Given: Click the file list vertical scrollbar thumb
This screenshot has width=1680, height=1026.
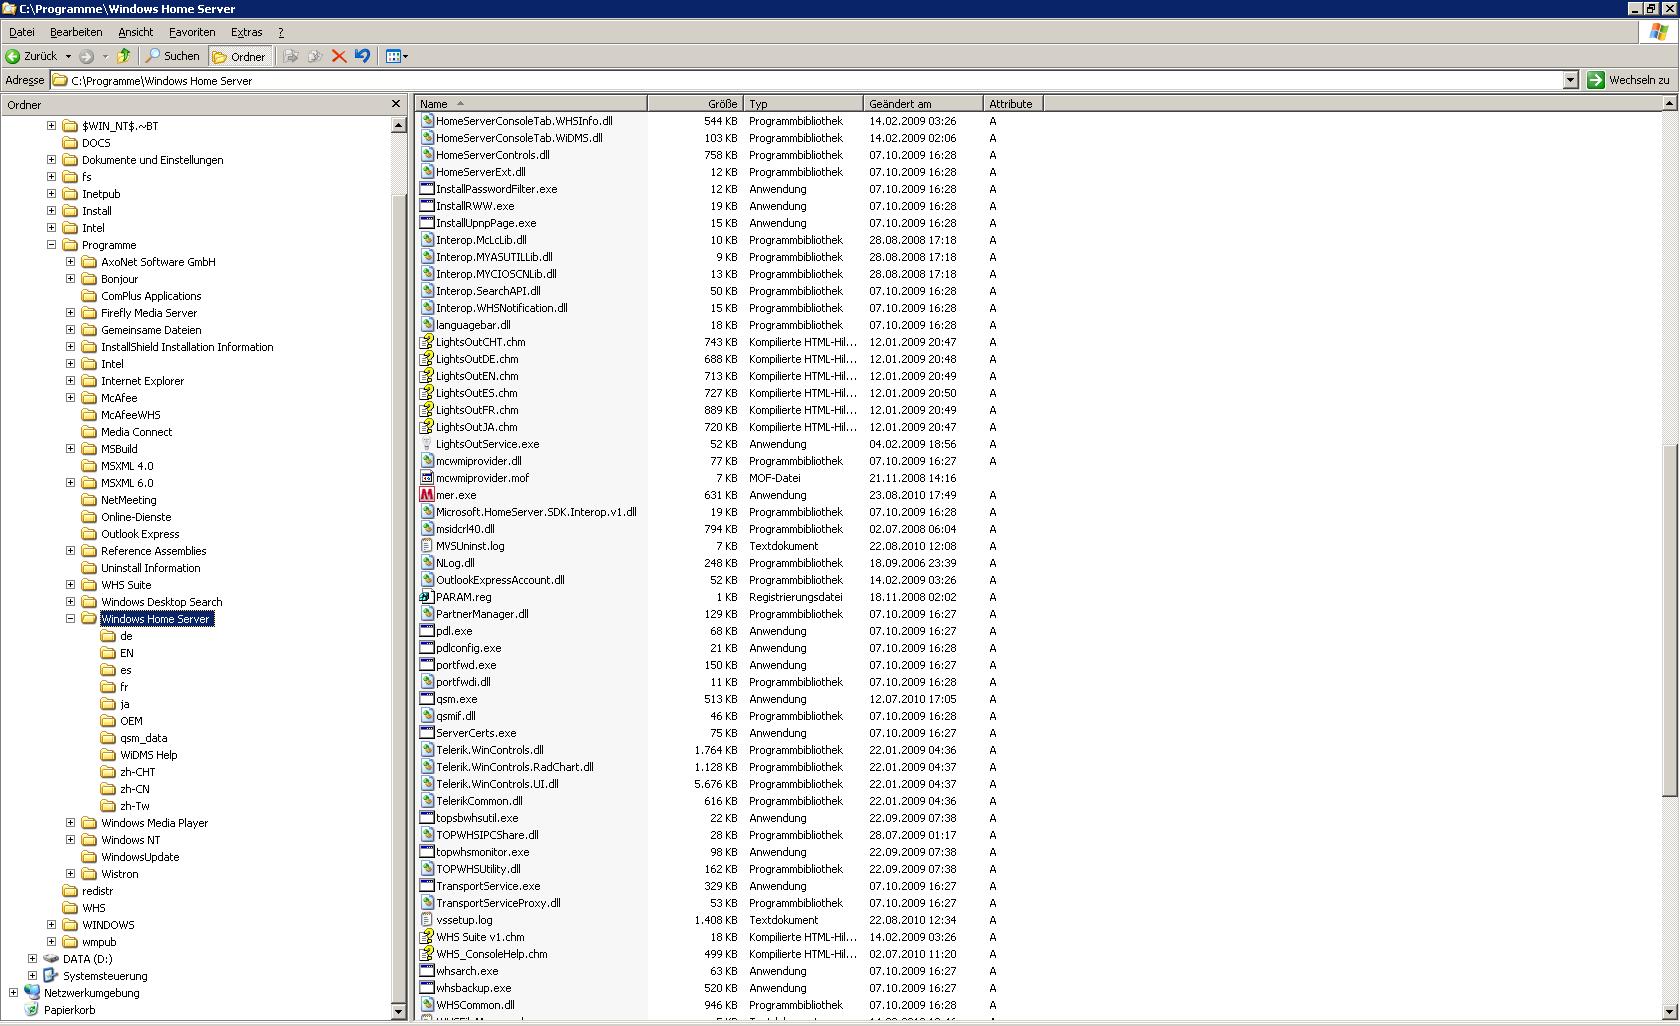Looking at the screenshot, I should 1669,620.
